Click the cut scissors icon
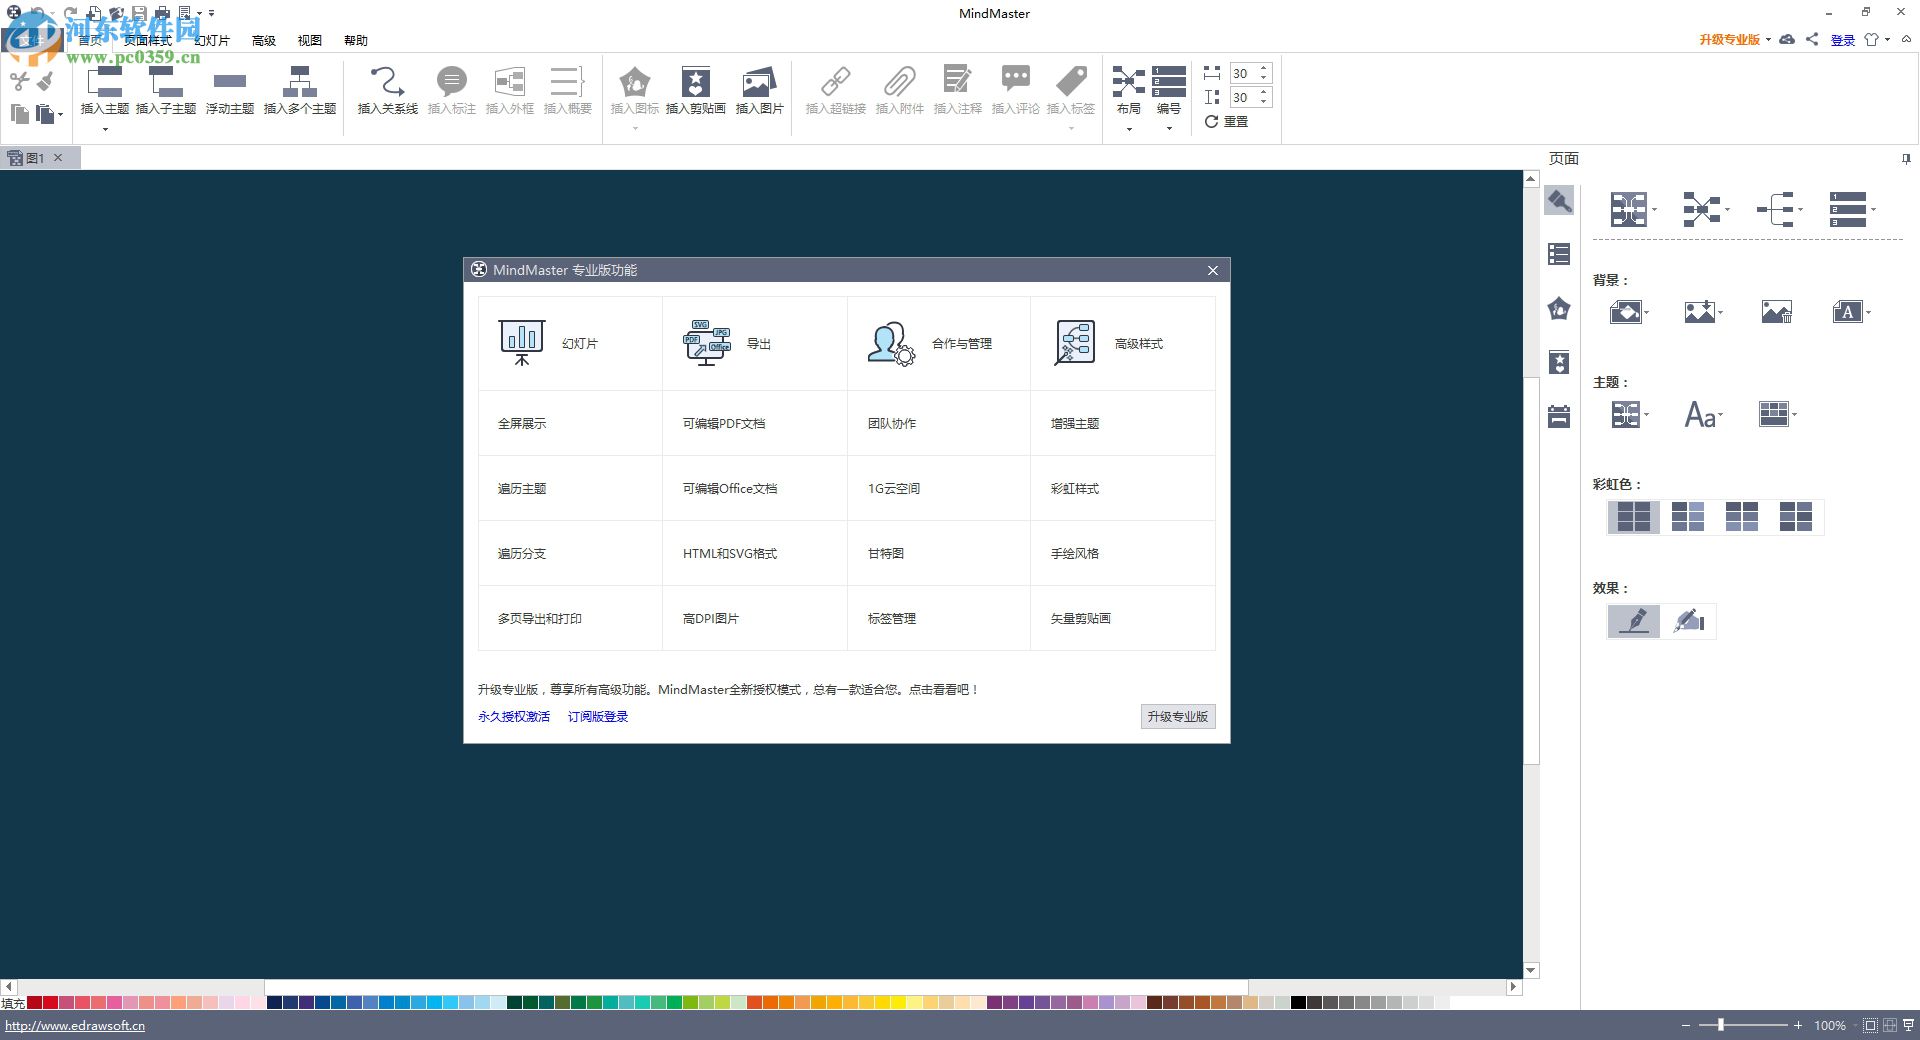 click(x=19, y=81)
